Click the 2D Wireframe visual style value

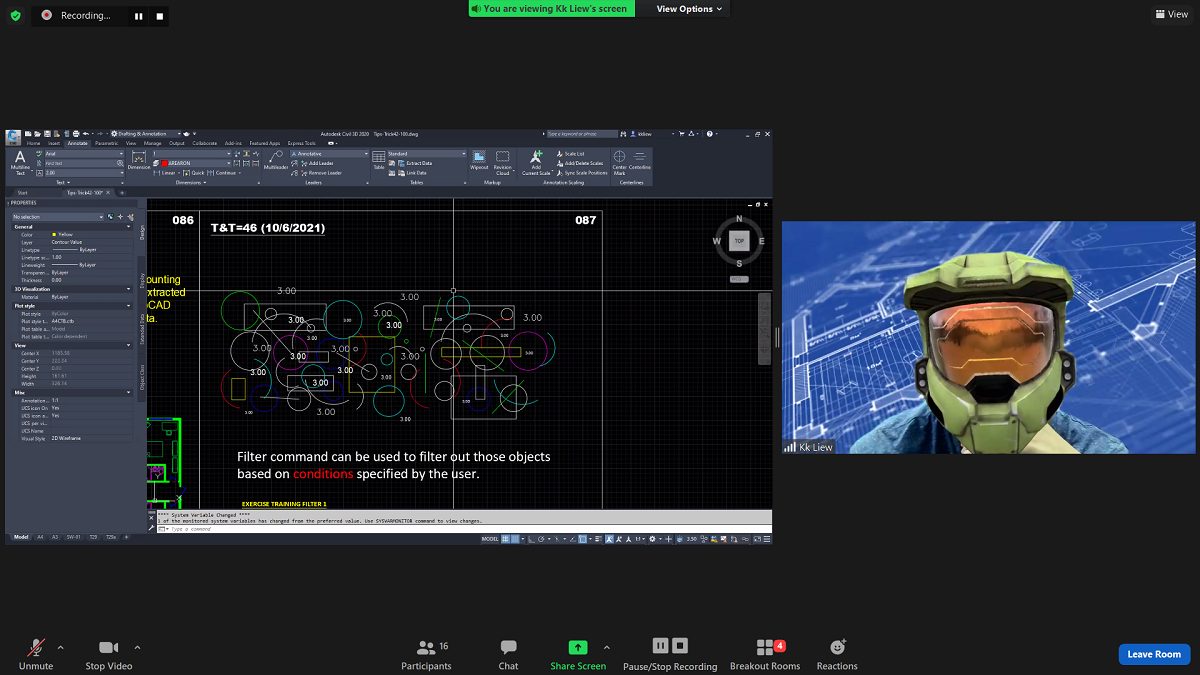click(66, 438)
